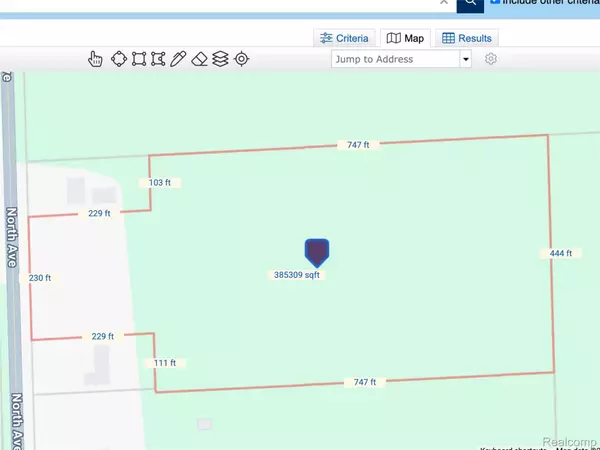Click the top 747 ft measurement label

[x=360, y=145]
